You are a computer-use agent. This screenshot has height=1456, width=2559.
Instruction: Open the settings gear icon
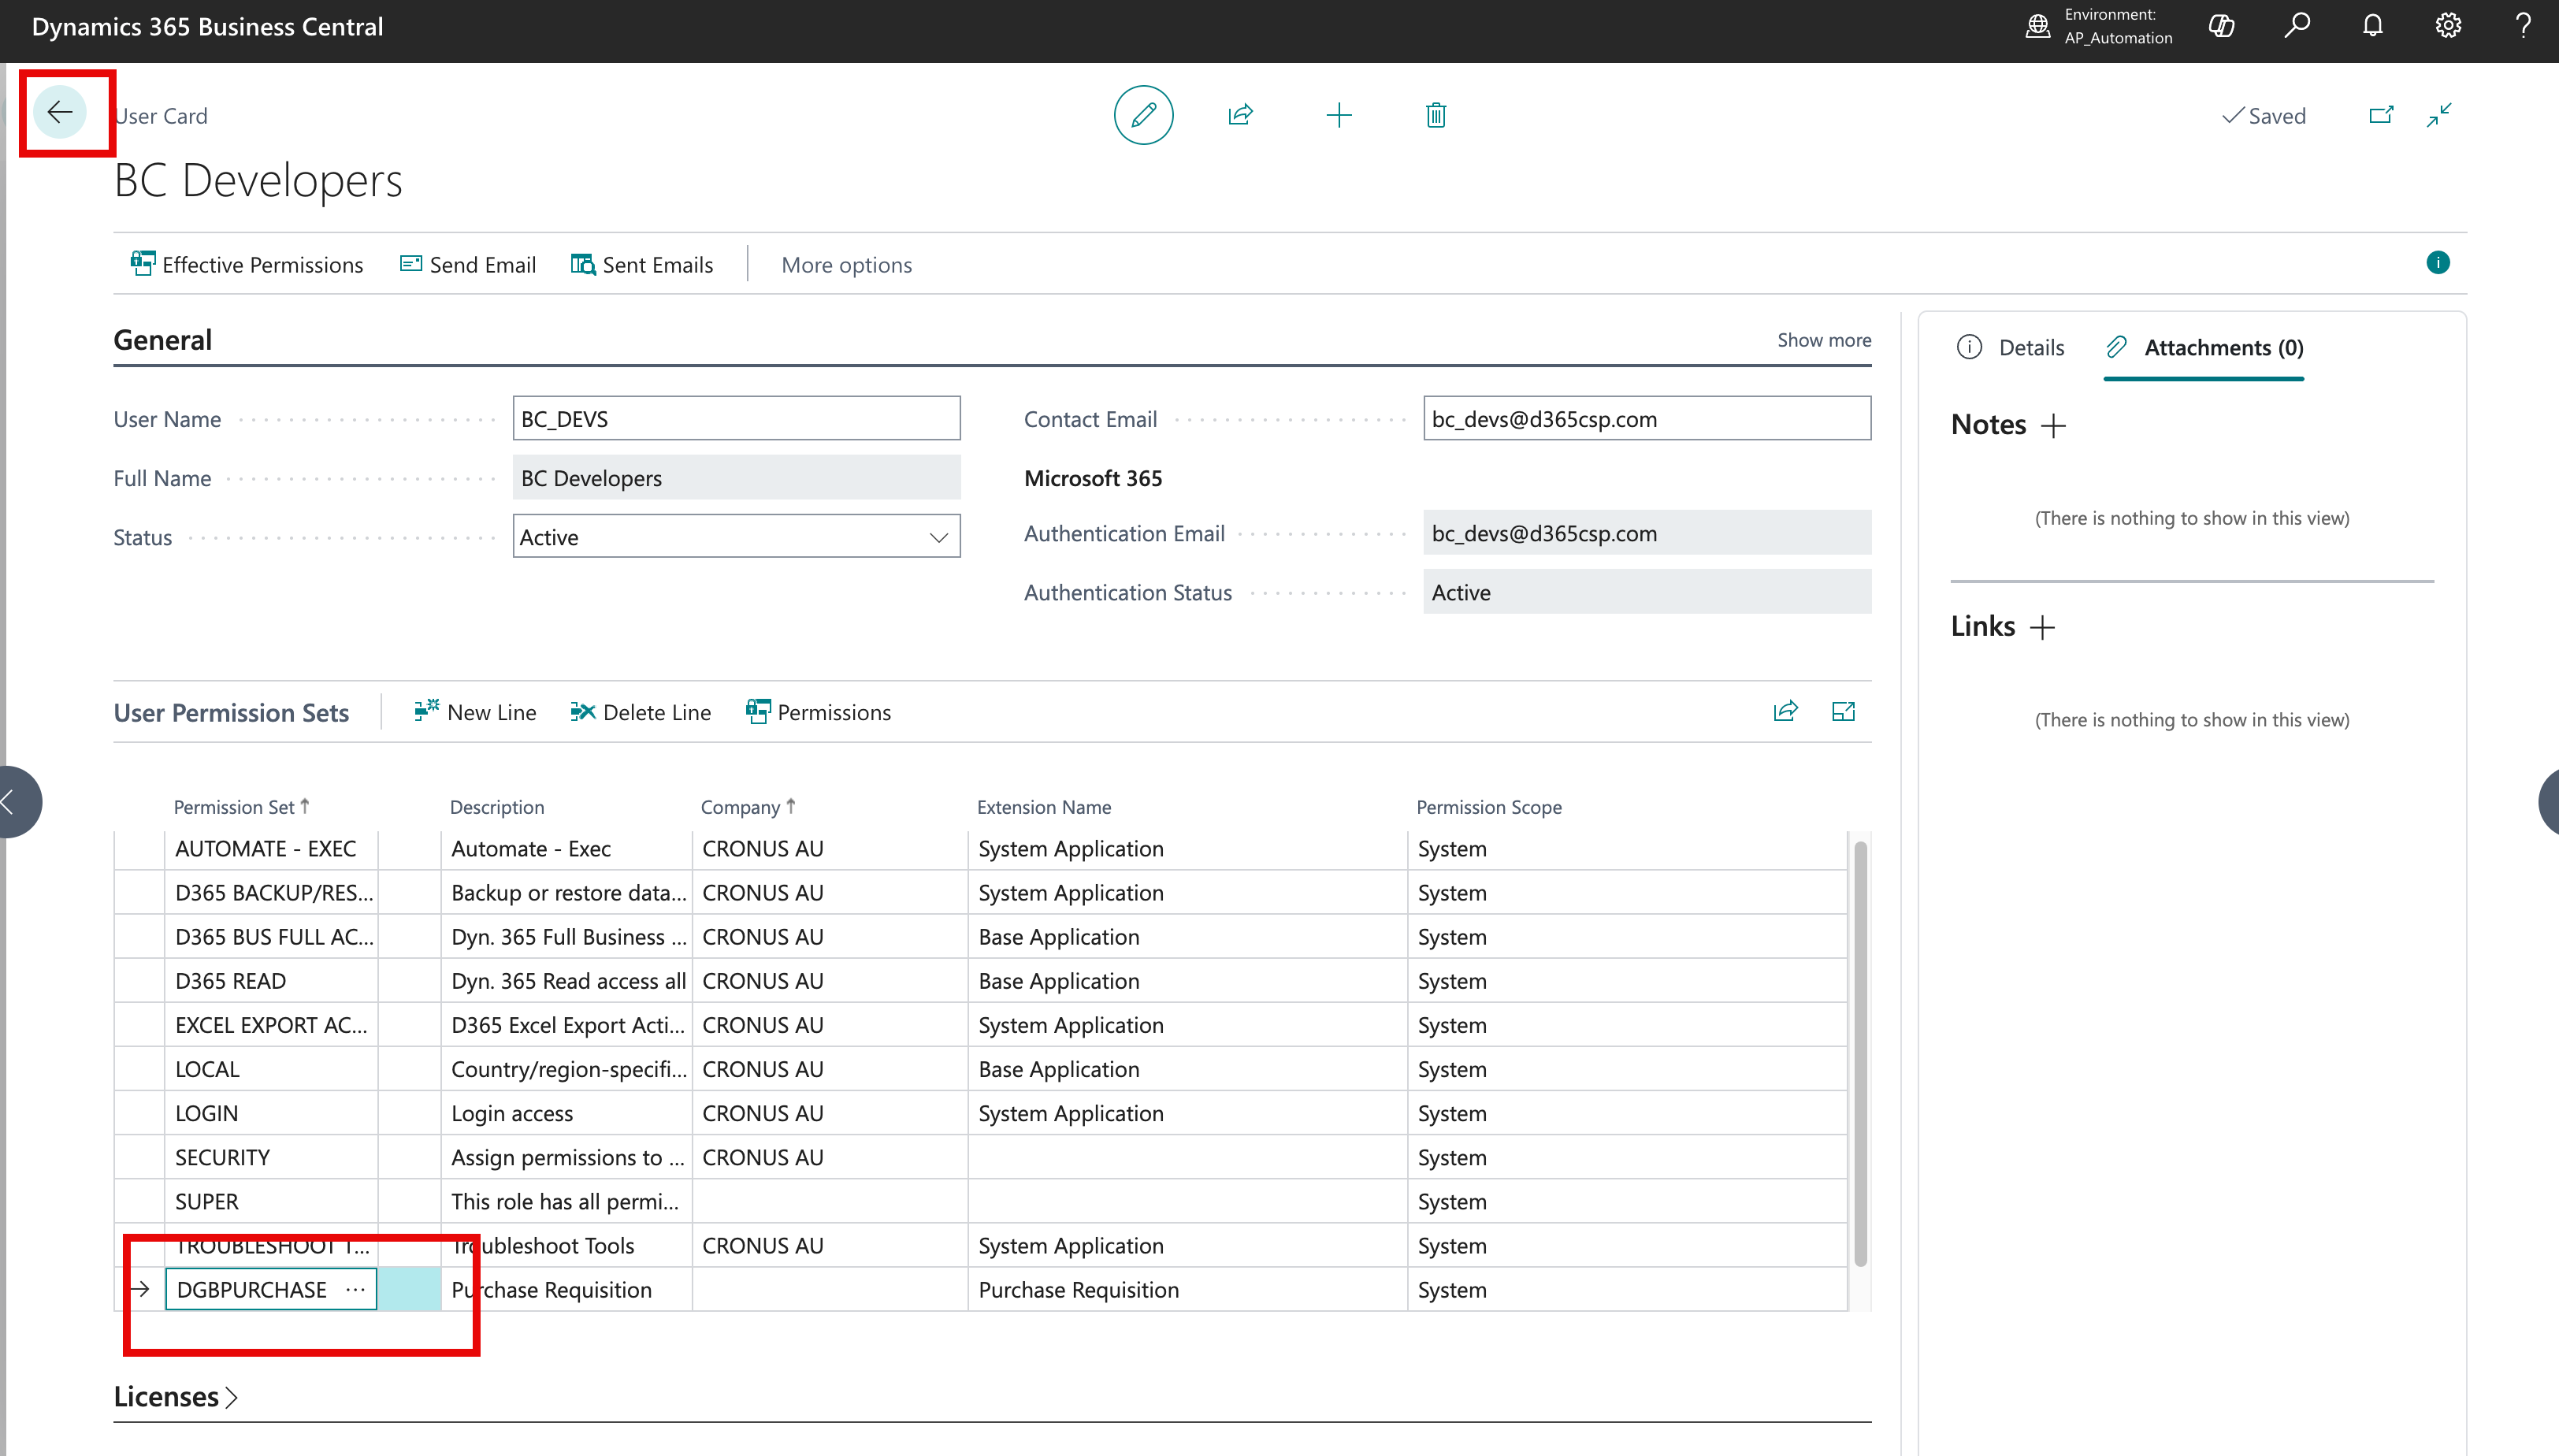click(2447, 26)
